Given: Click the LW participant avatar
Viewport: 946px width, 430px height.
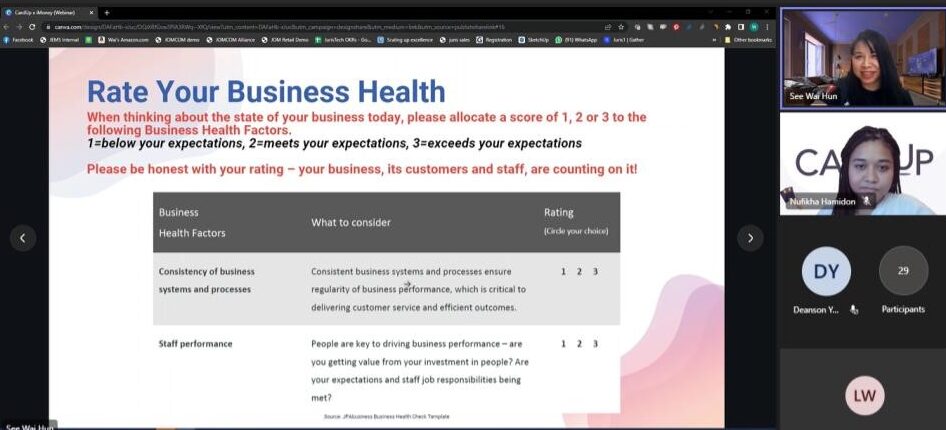Looking at the screenshot, I should [x=864, y=395].
